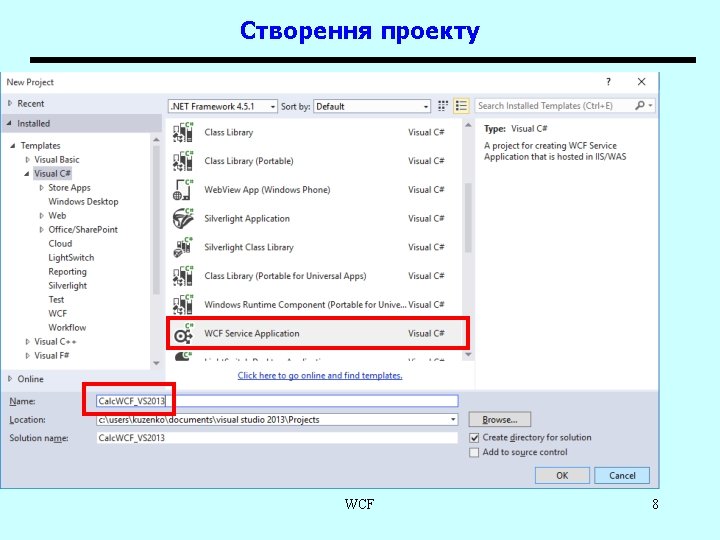Click the OK button
This screenshot has height=540, width=720.
coord(562,475)
